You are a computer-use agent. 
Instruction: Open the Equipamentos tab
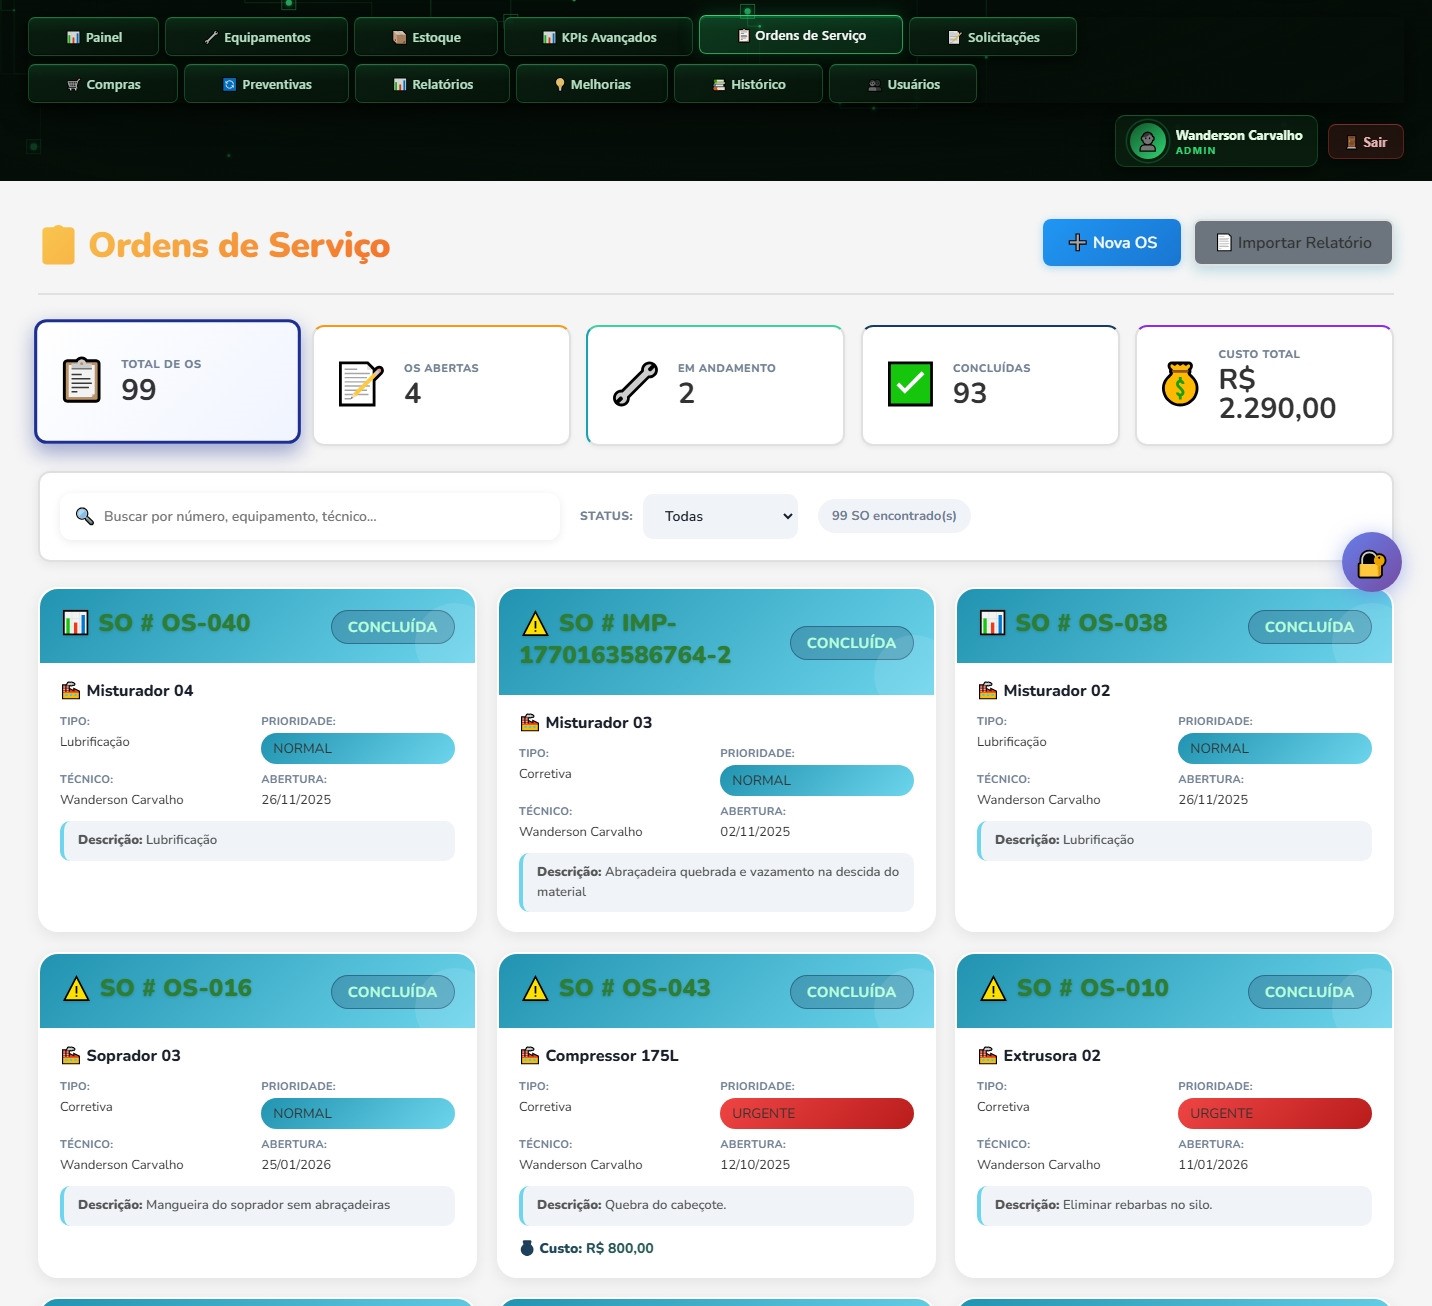click(x=256, y=37)
